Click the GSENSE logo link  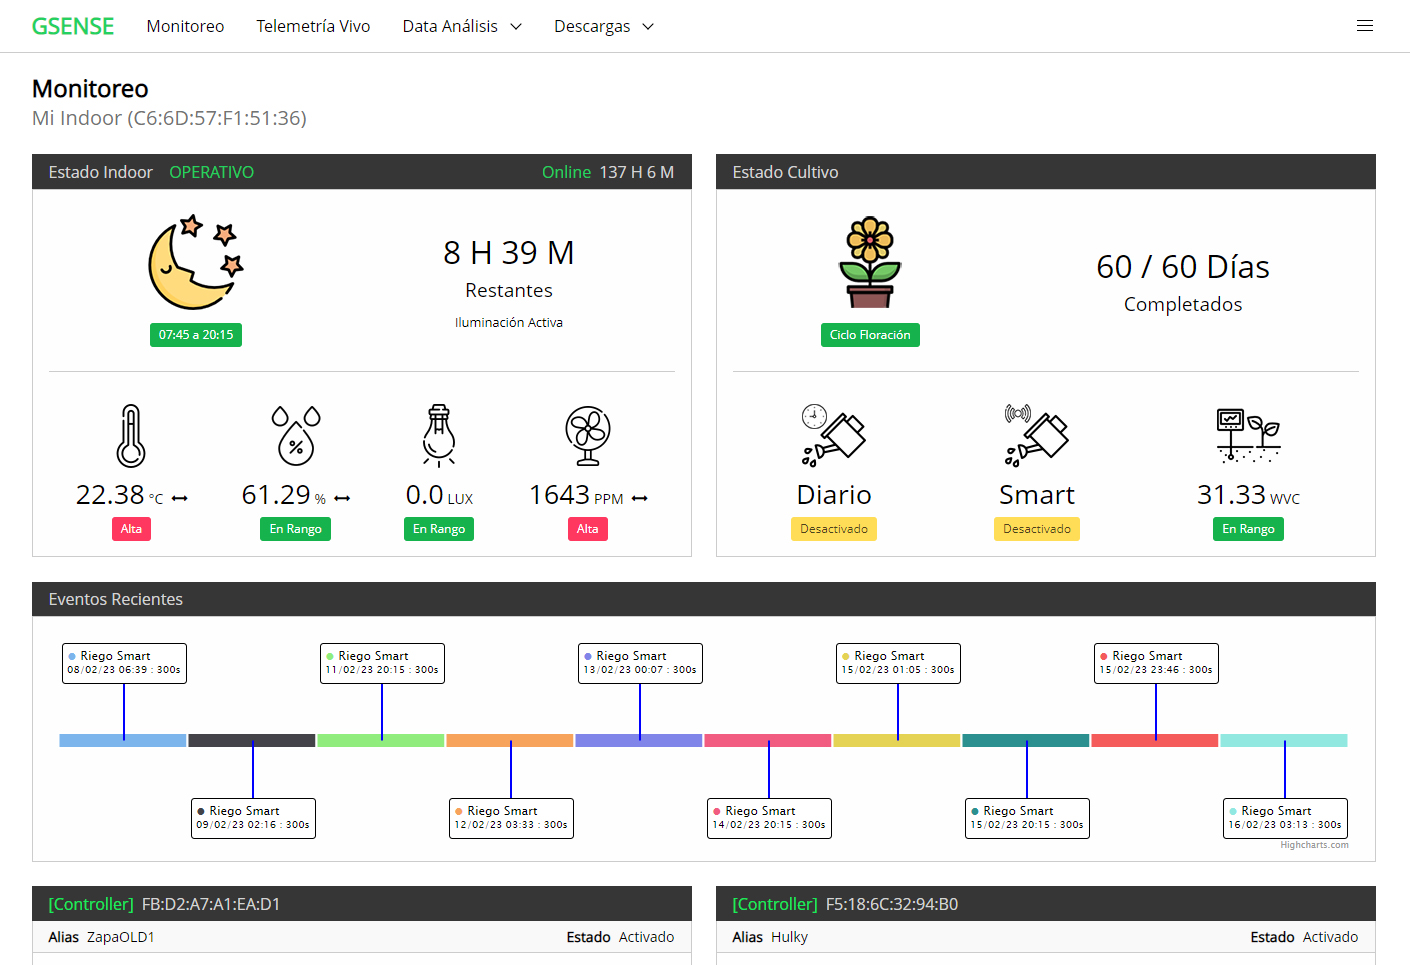pyautogui.click(x=73, y=26)
